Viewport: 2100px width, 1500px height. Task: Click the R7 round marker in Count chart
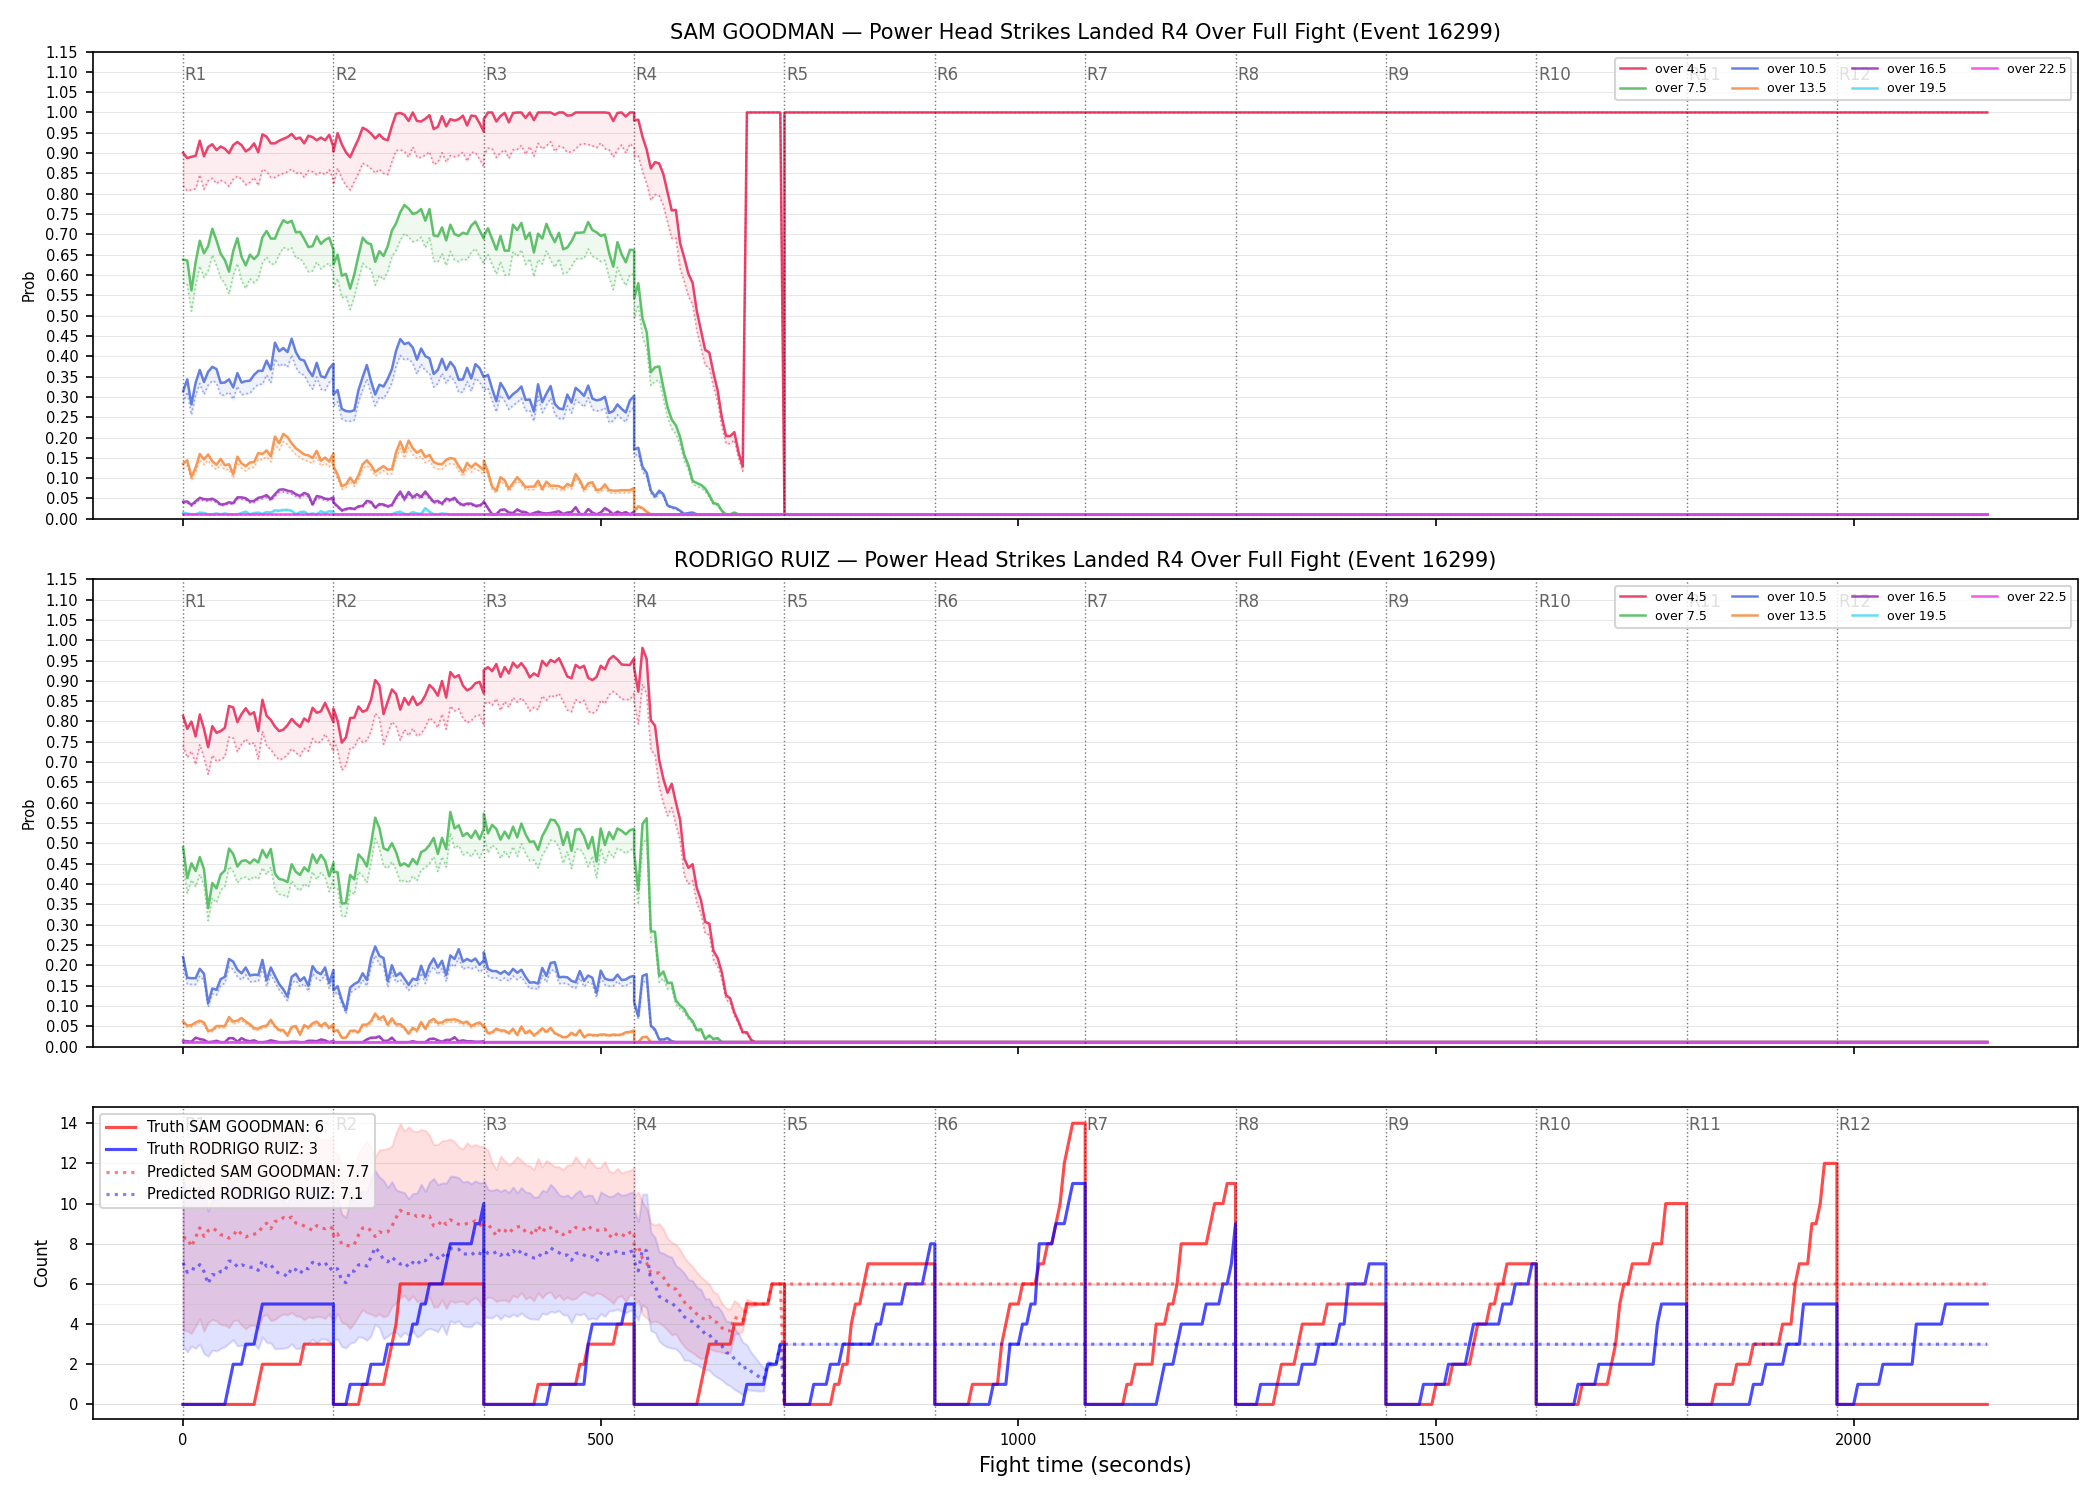pos(1098,1124)
